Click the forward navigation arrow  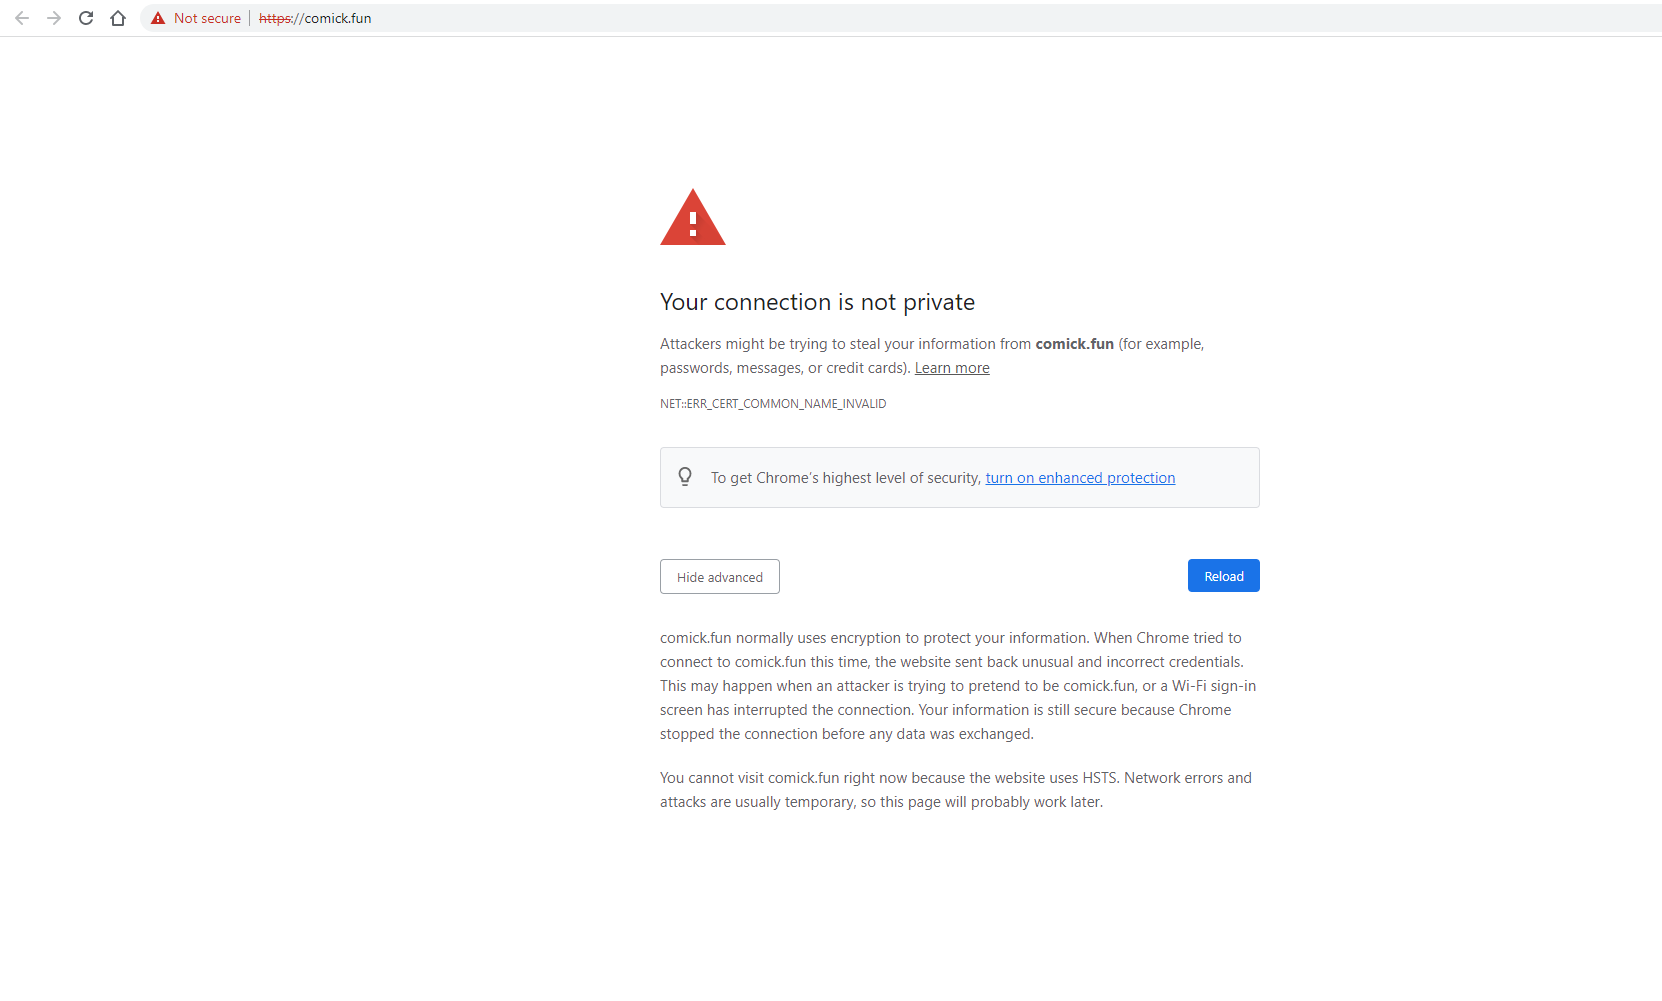[x=54, y=18]
